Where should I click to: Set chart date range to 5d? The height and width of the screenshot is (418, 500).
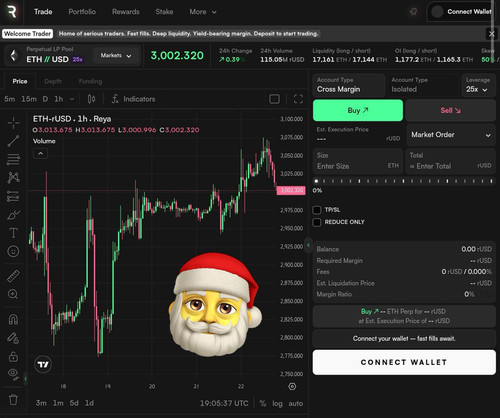(x=74, y=403)
